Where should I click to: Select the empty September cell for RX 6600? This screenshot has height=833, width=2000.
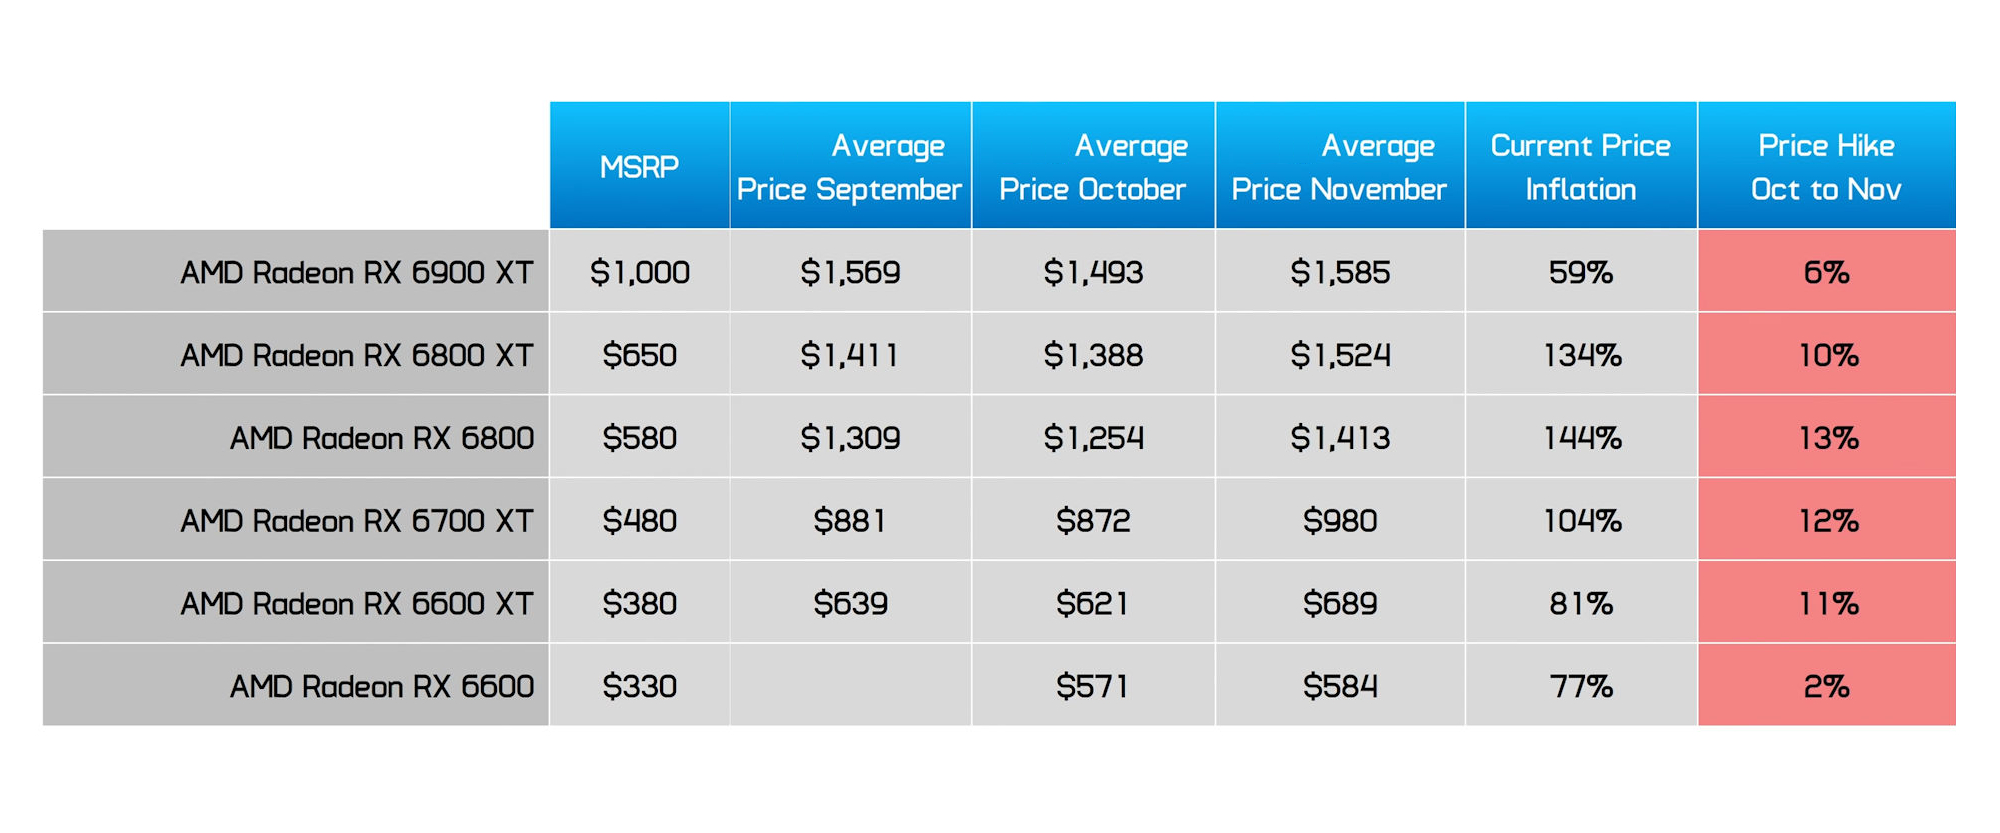(x=850, y=686)
